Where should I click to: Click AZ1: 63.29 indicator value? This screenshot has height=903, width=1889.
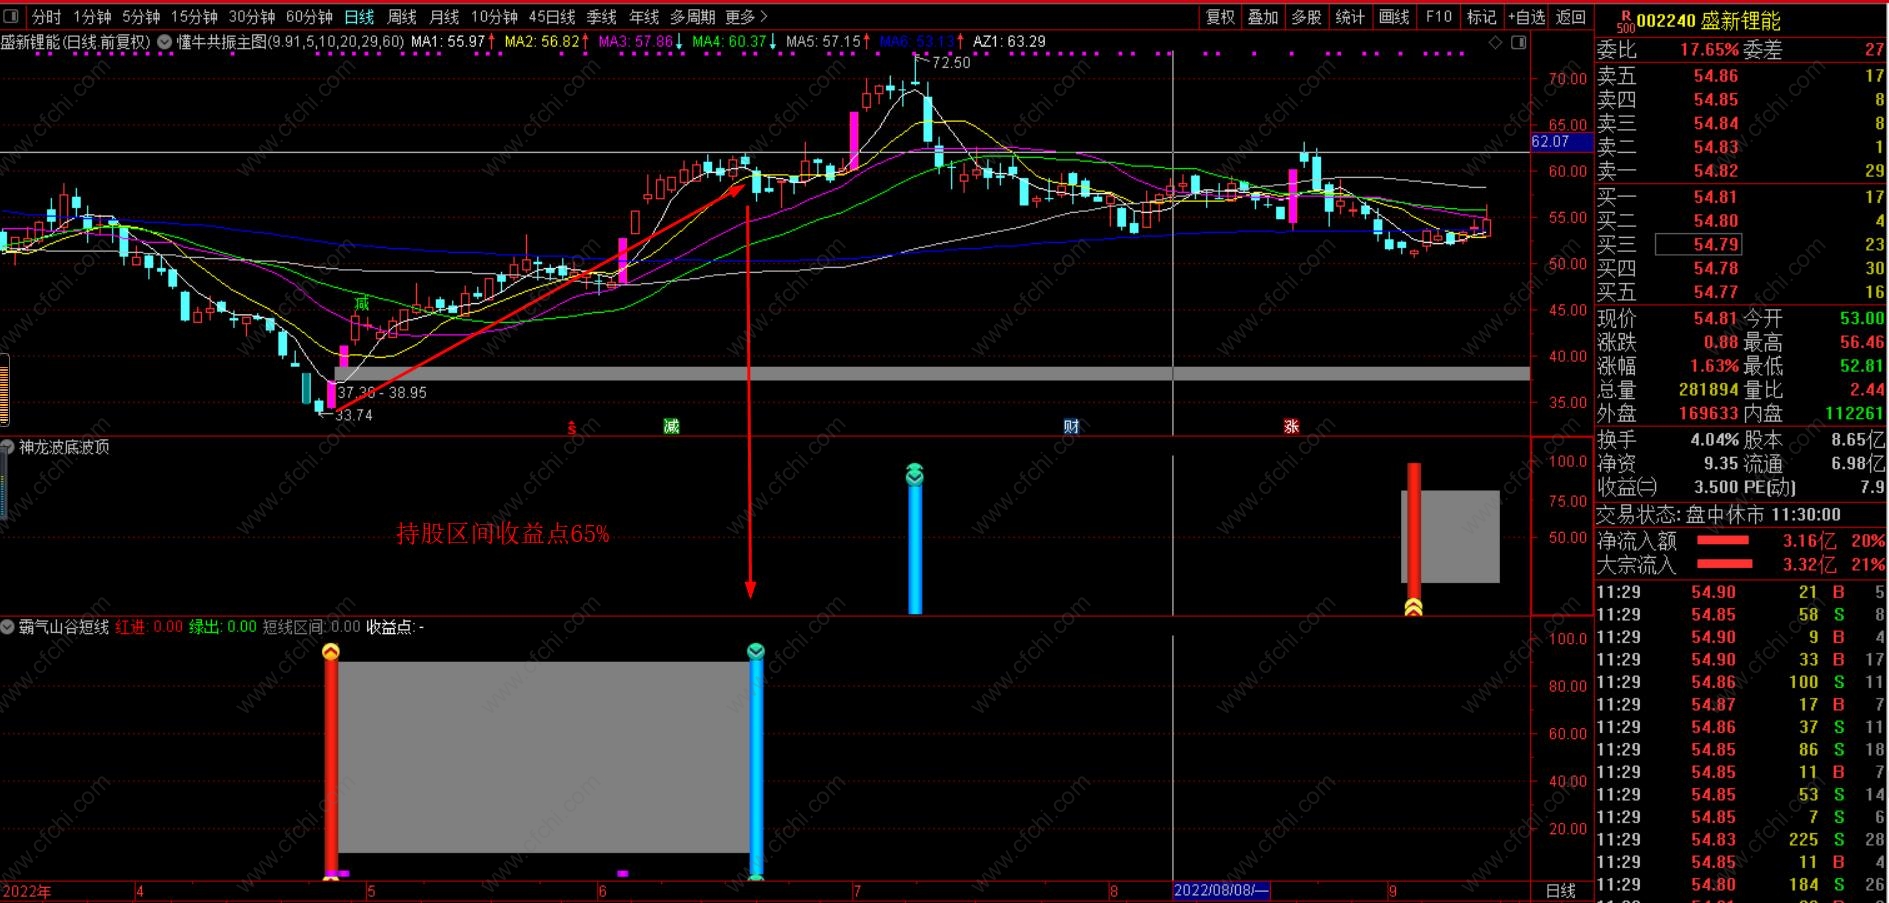tap(1009, 42)
